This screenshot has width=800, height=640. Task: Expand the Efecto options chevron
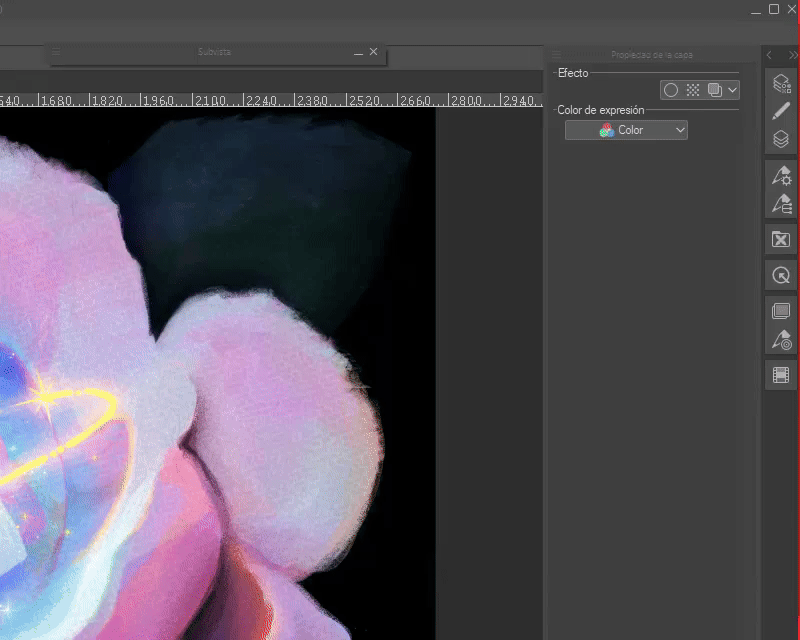(732, 90)
